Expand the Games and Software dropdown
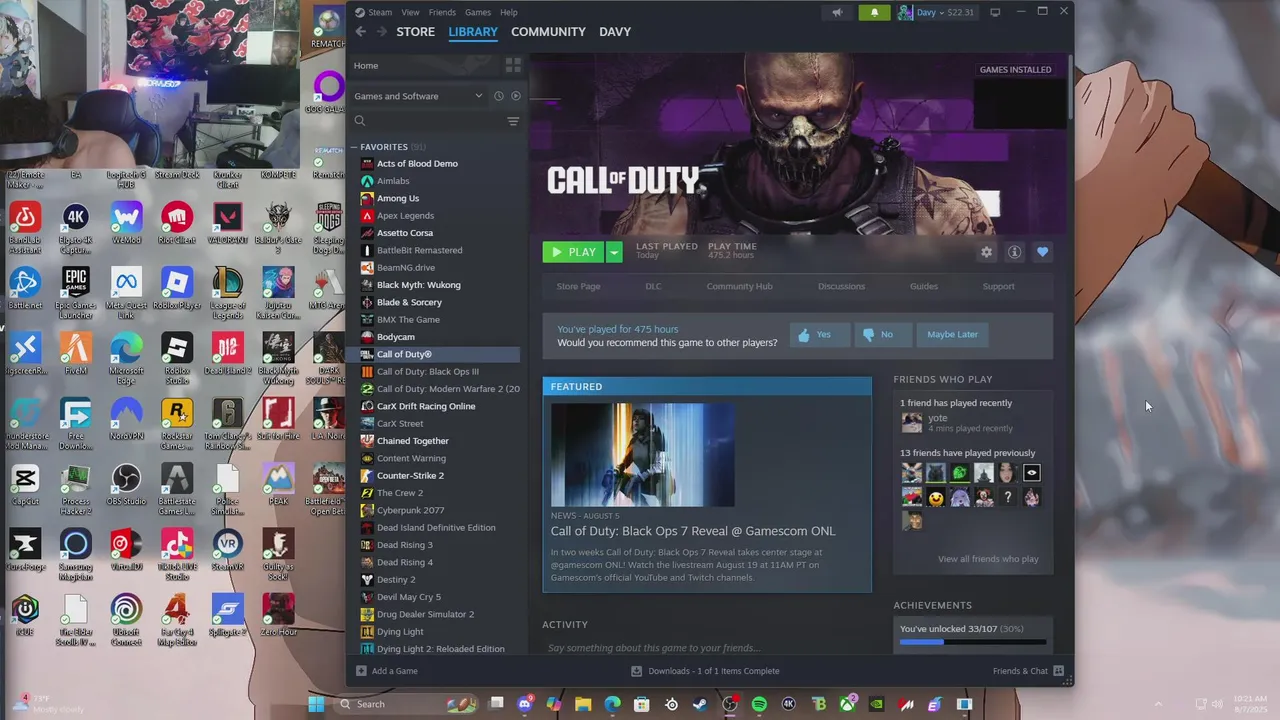Image resolution: width=1280 pixels, height=720 pixels. 418,96
